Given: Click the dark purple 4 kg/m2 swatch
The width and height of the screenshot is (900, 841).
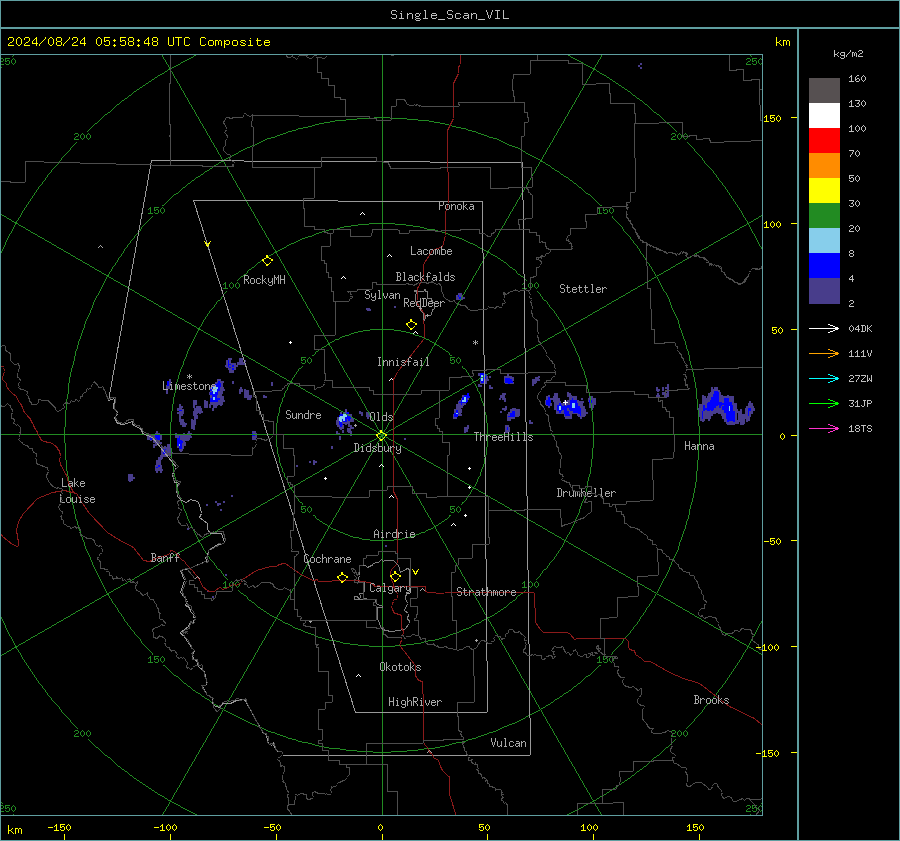Looking at the screenshot, I should [824, 290].
